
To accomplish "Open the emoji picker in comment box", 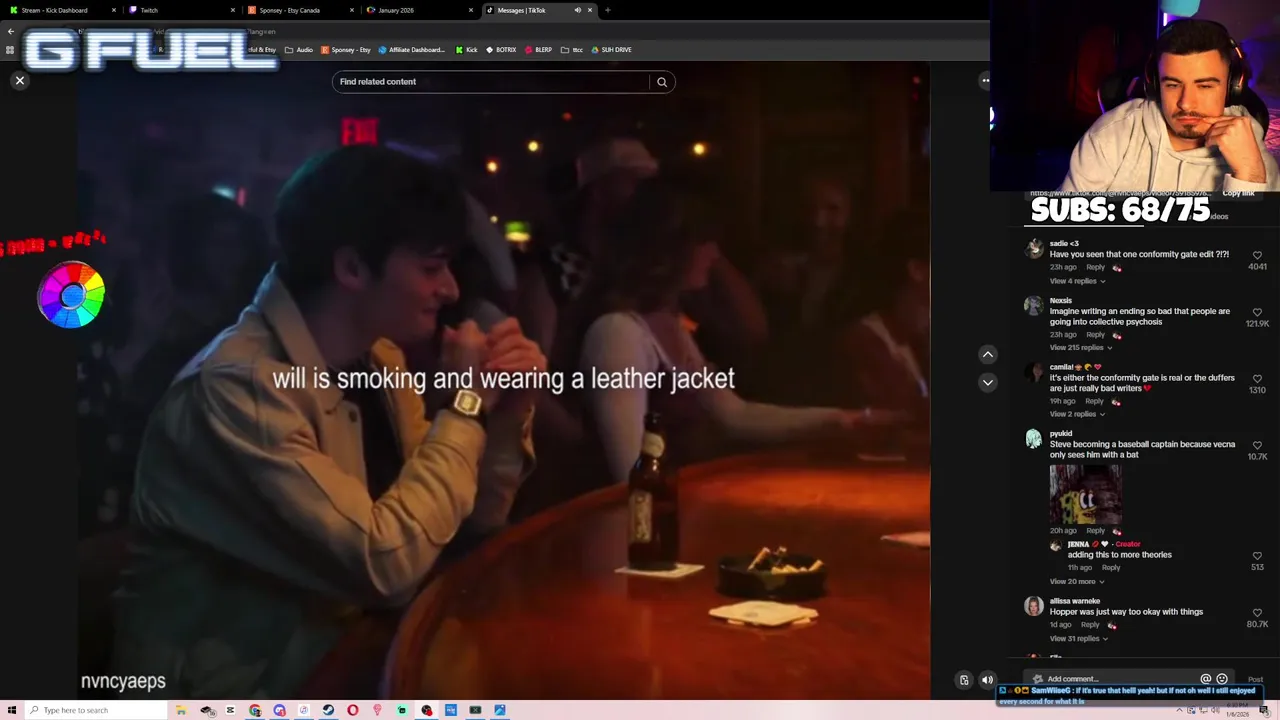I will [x=1221, y=679].
